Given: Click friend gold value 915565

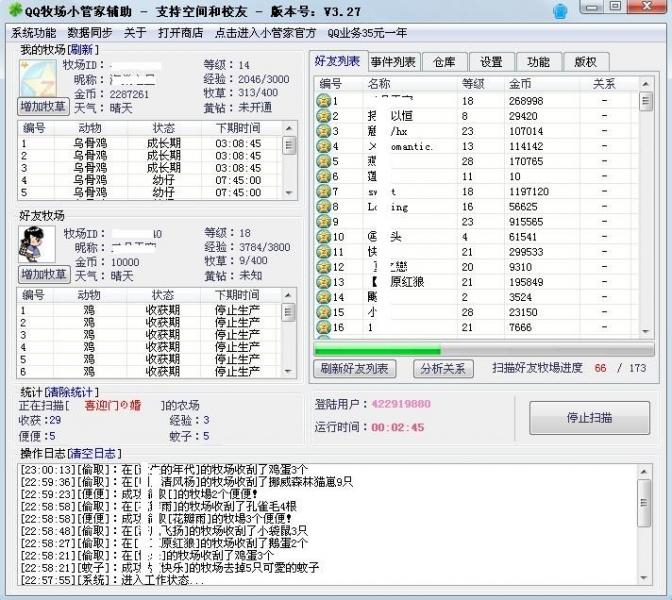Looking at the screenshot, I should point(526,222).
